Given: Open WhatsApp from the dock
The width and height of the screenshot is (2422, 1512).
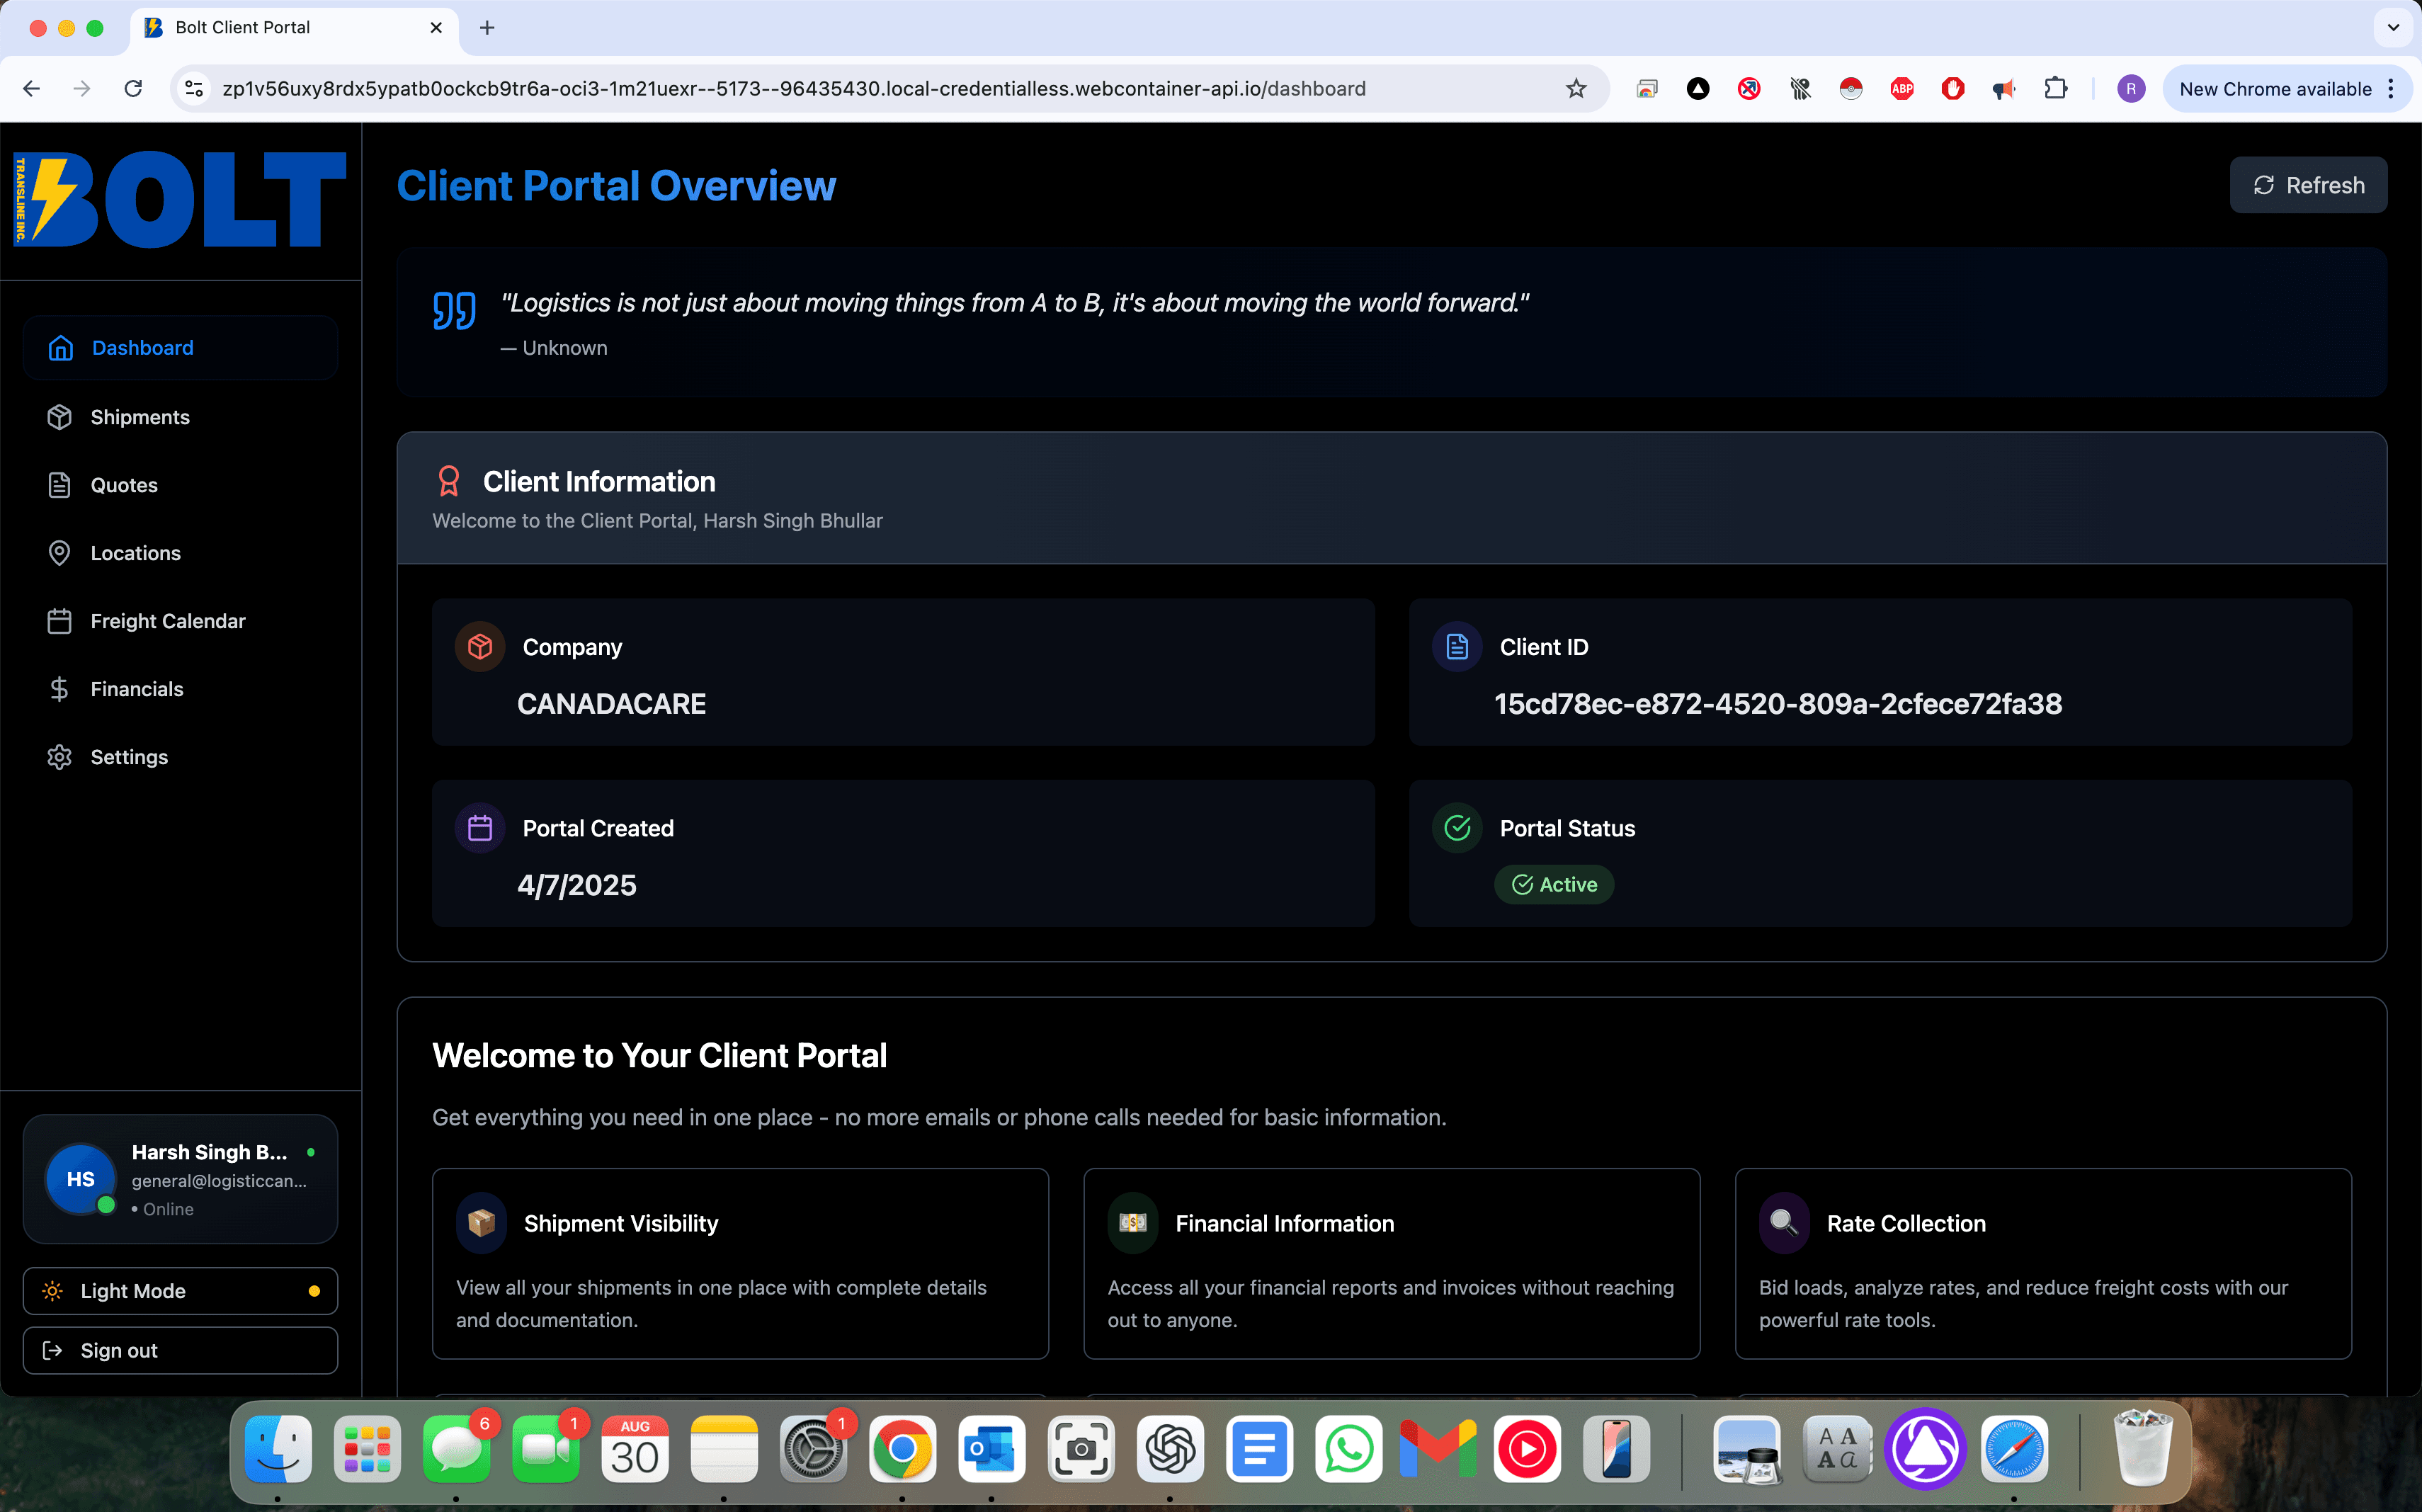Looking at the screenshot, I should (1348, 1449).
